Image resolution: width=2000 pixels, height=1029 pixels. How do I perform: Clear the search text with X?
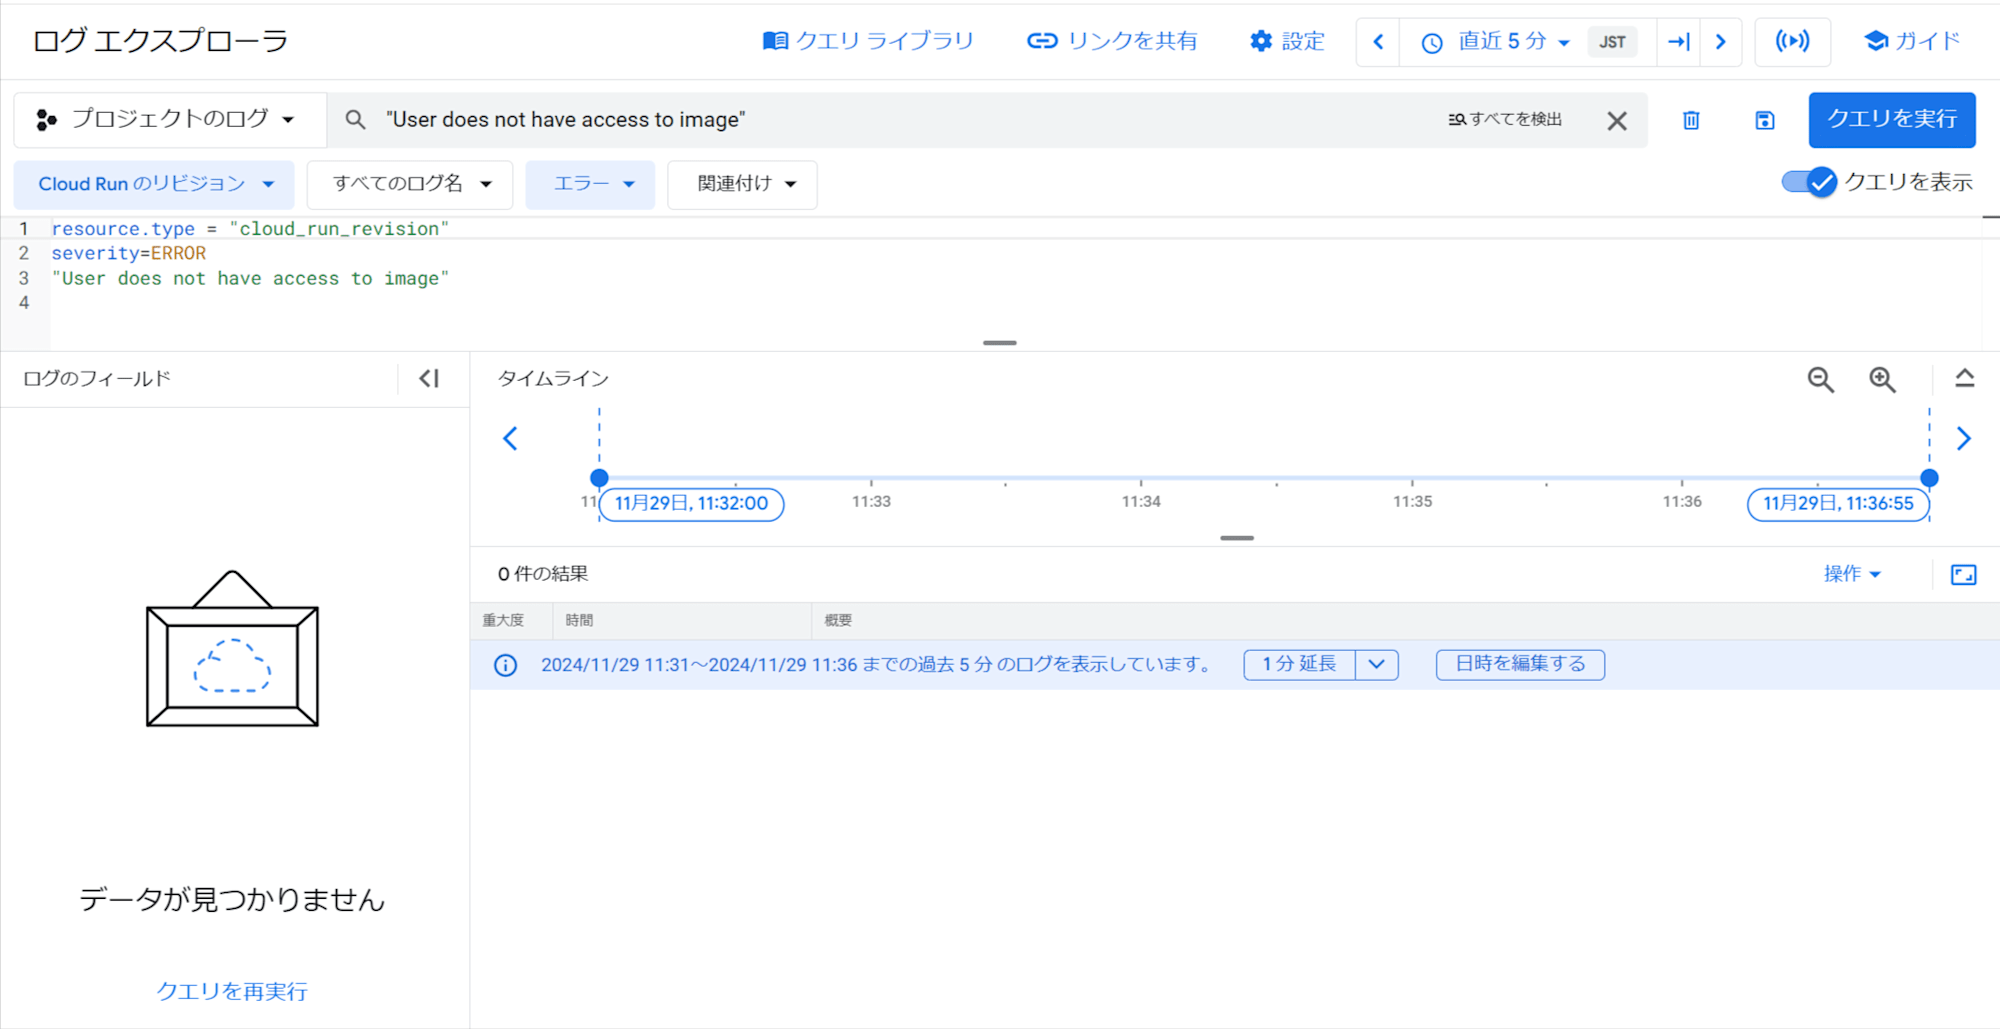point(1617,121)
